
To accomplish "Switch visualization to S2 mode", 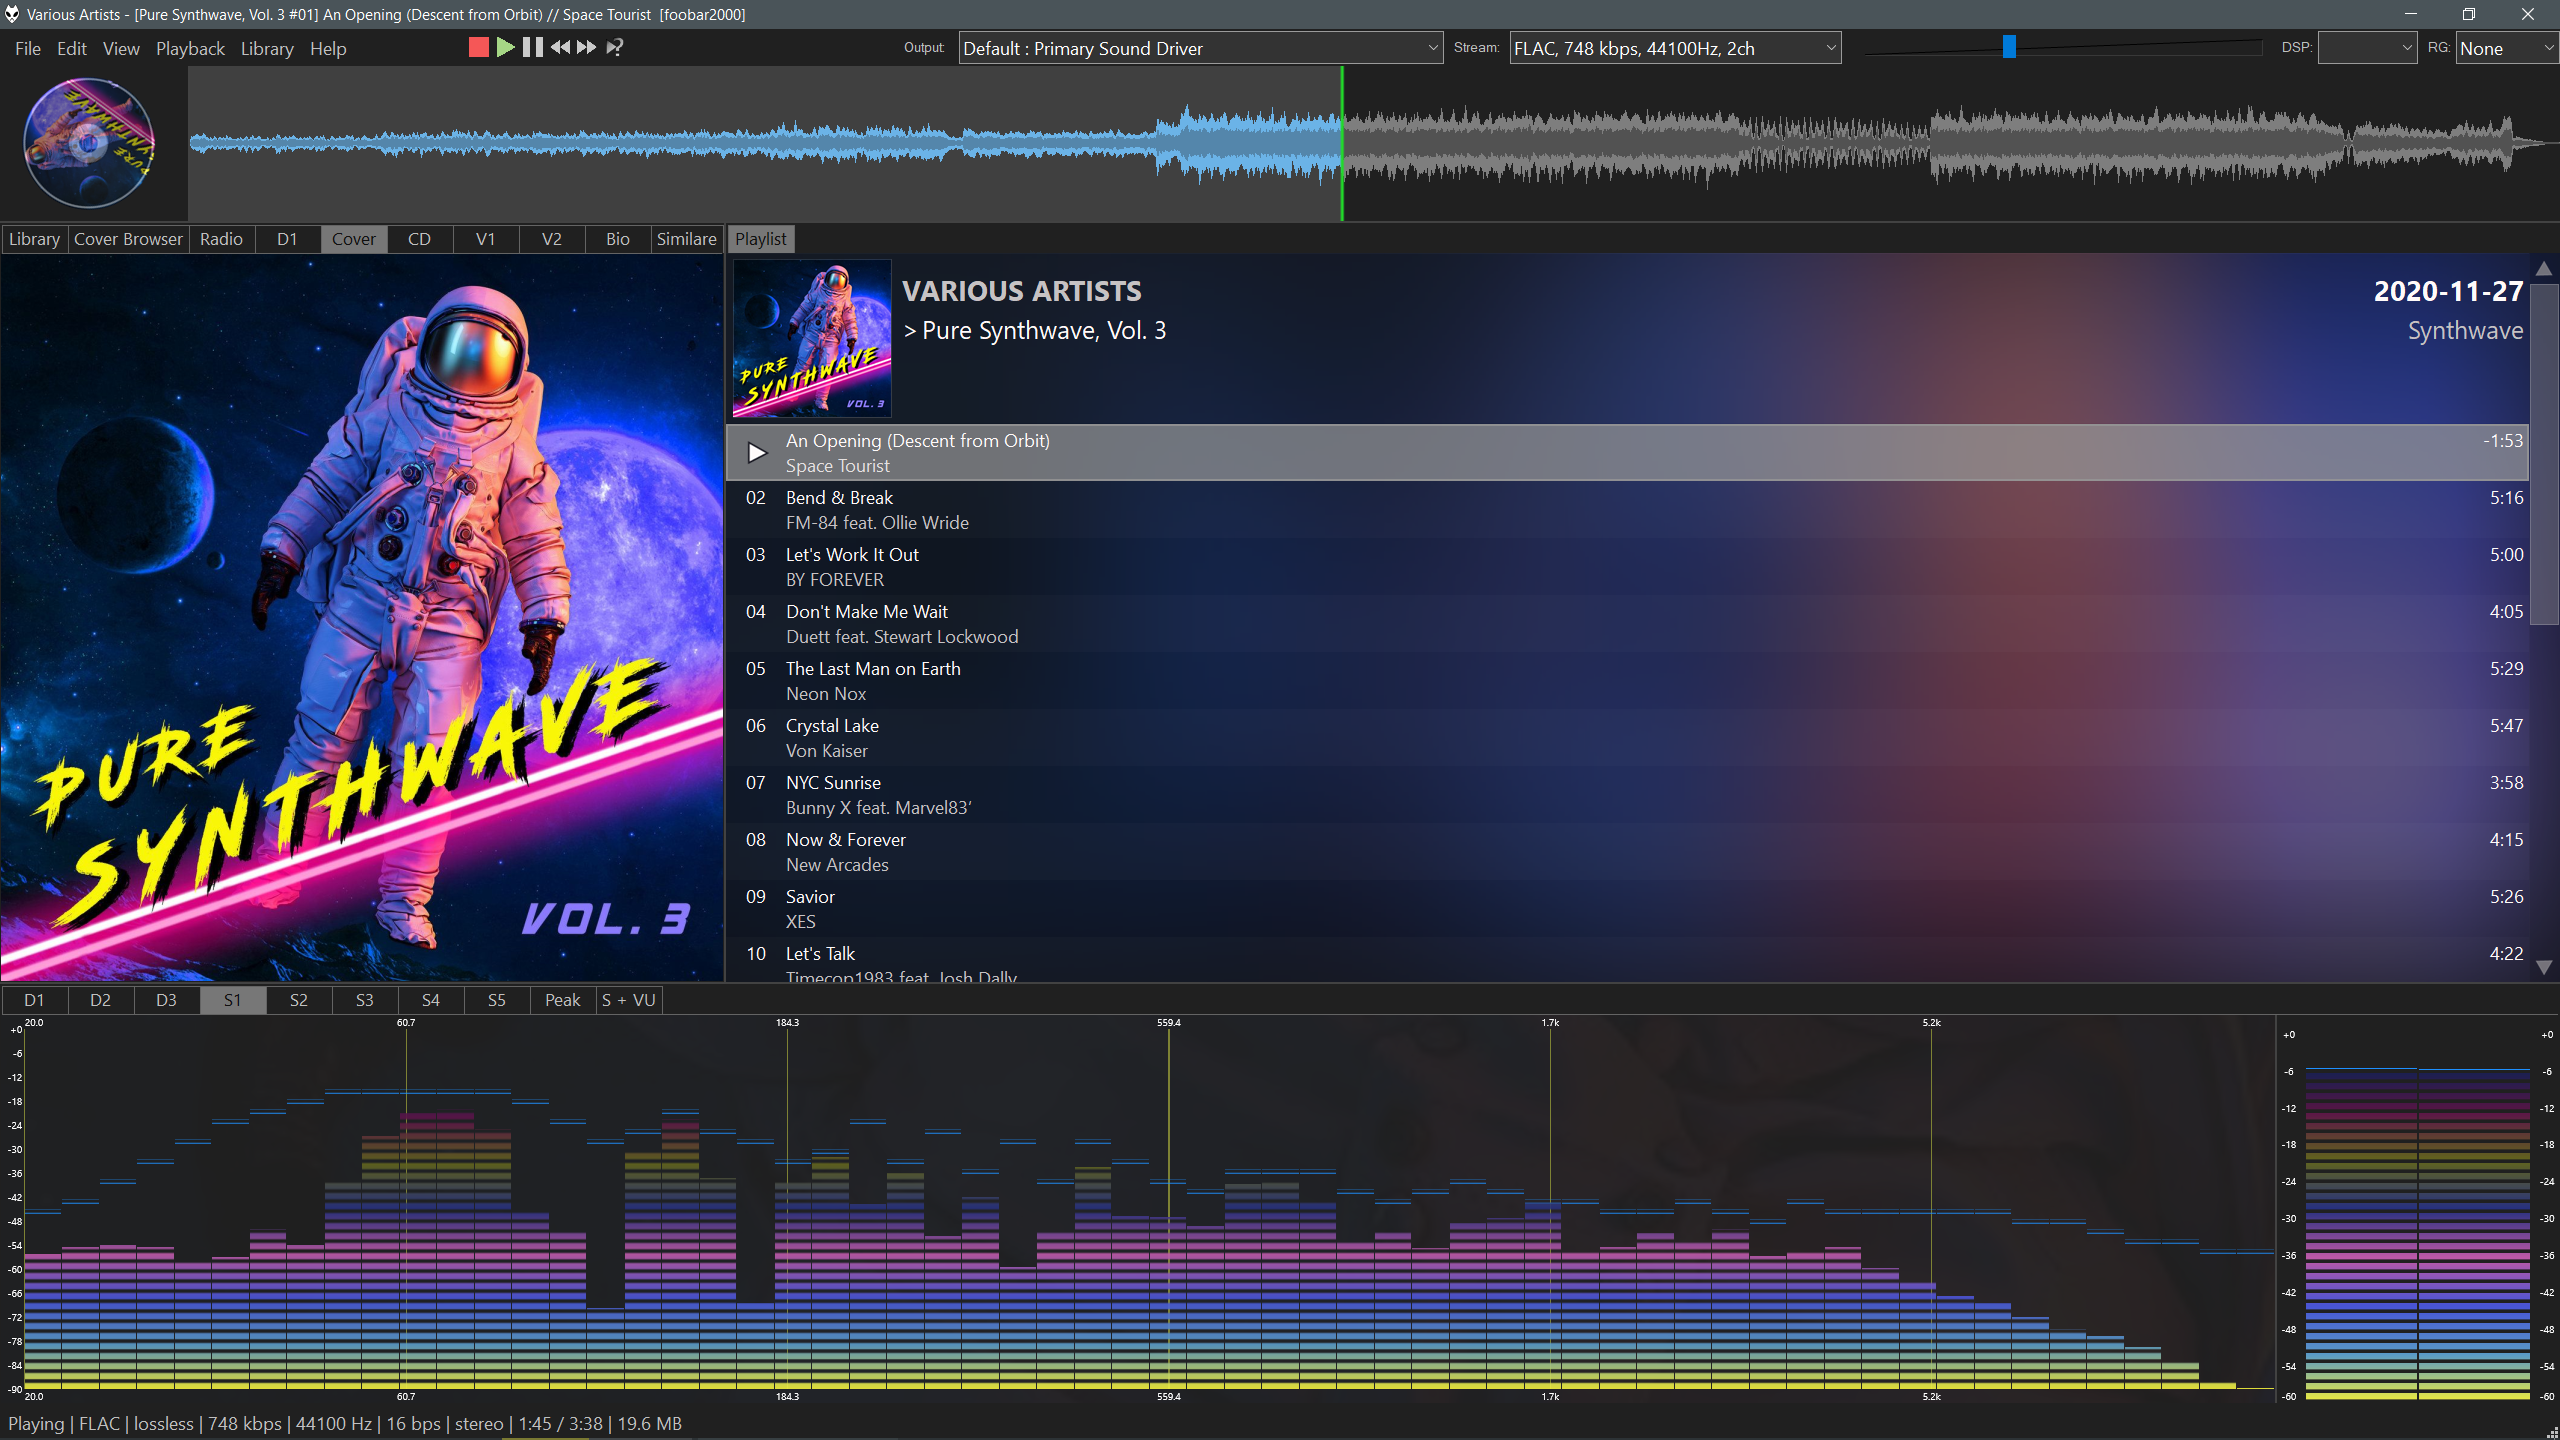I will point(298,1000).
